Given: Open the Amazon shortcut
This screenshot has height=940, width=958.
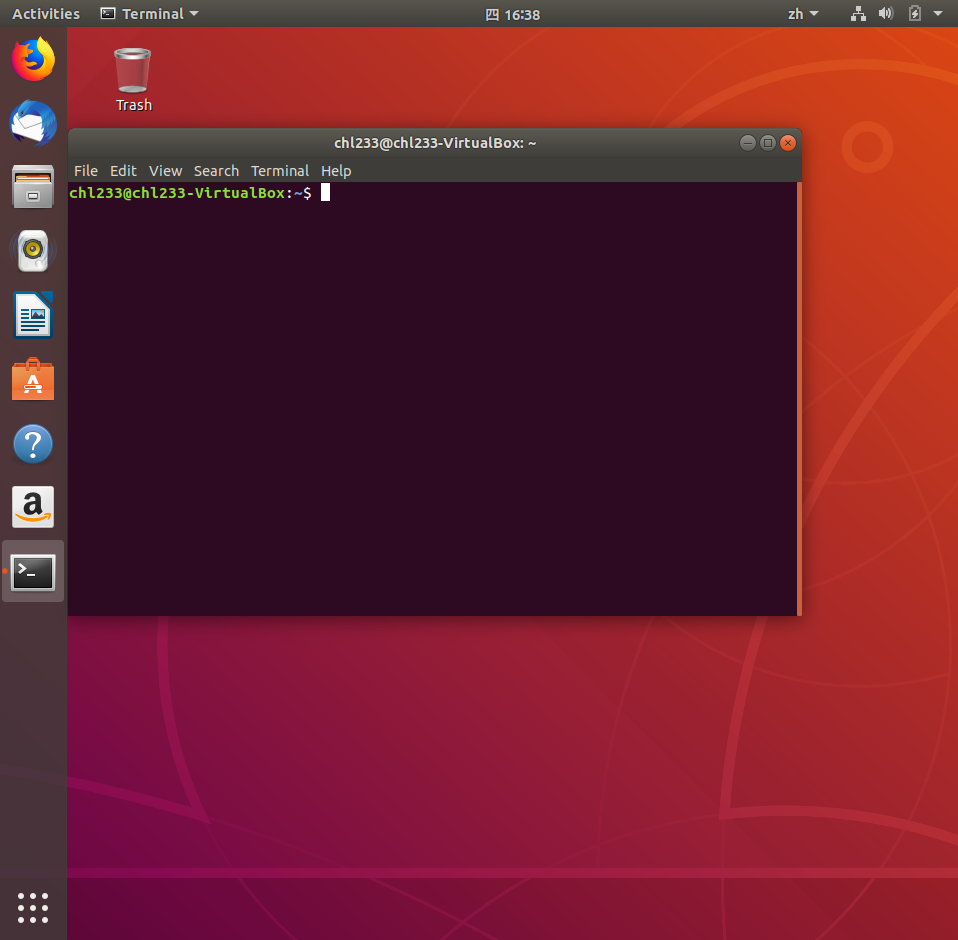Looking at the screenshot, I should [33, 507].
